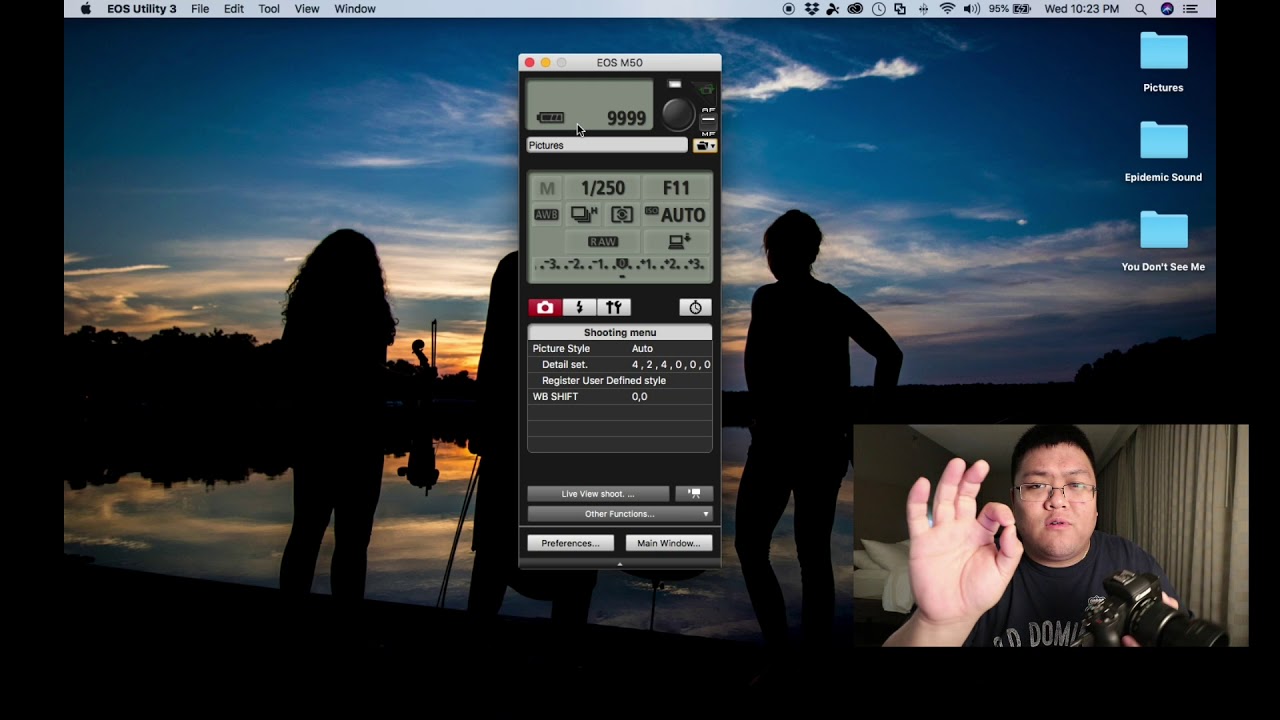Click the Shooting menu header
Image resolution: width=1280 pixels, height=720 pixels.
pyautogui.click(x=620, y=333)
